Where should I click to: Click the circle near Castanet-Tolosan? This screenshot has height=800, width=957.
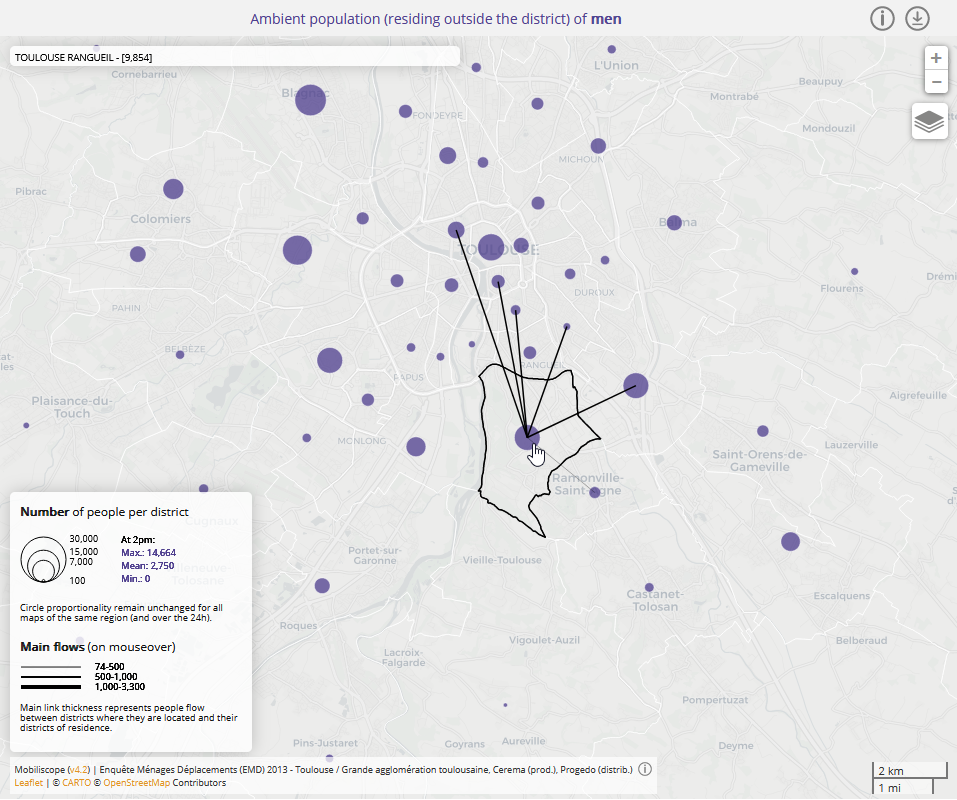(x=649, y=588)
